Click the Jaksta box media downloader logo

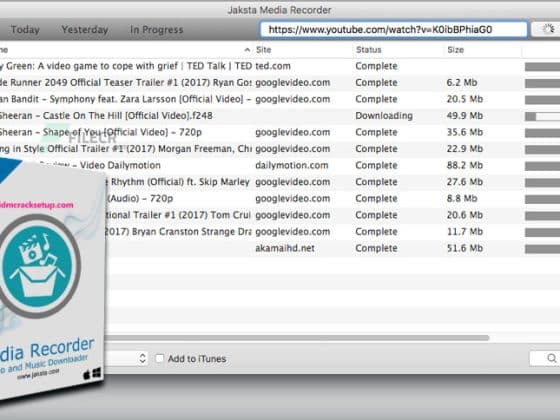click(39, 266)
